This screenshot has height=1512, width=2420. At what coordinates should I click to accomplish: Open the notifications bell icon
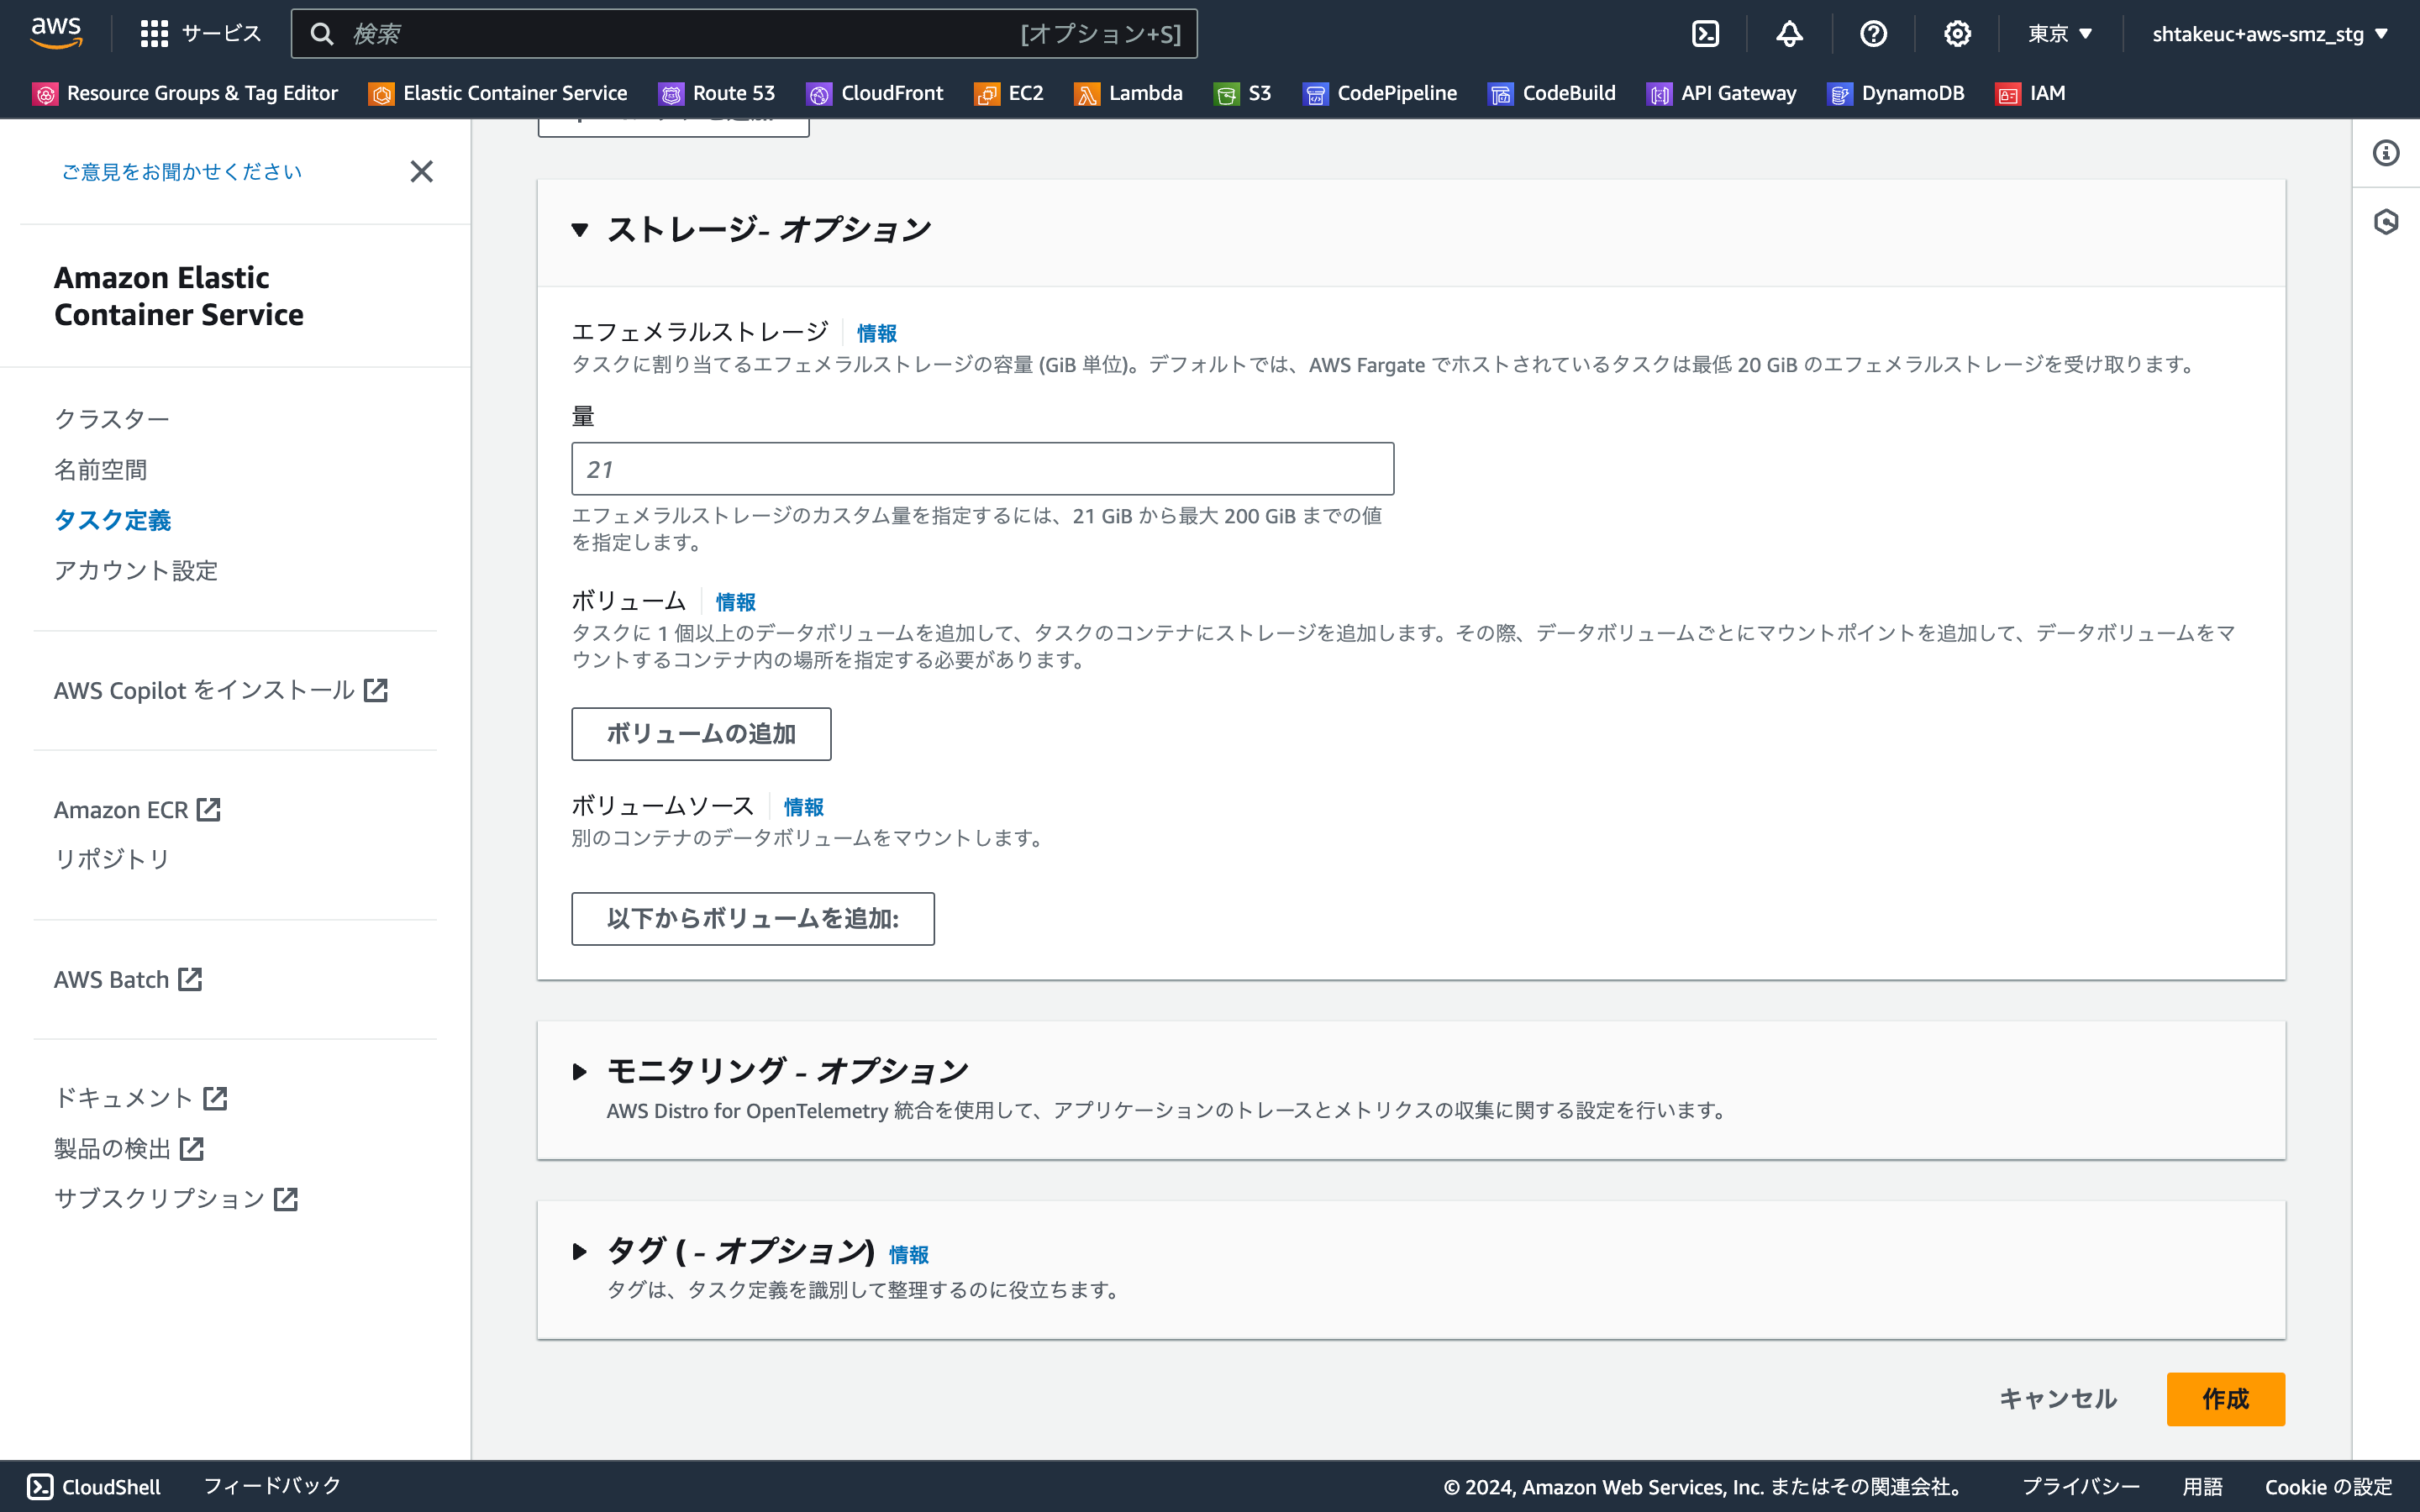(x=1789, y=34)
